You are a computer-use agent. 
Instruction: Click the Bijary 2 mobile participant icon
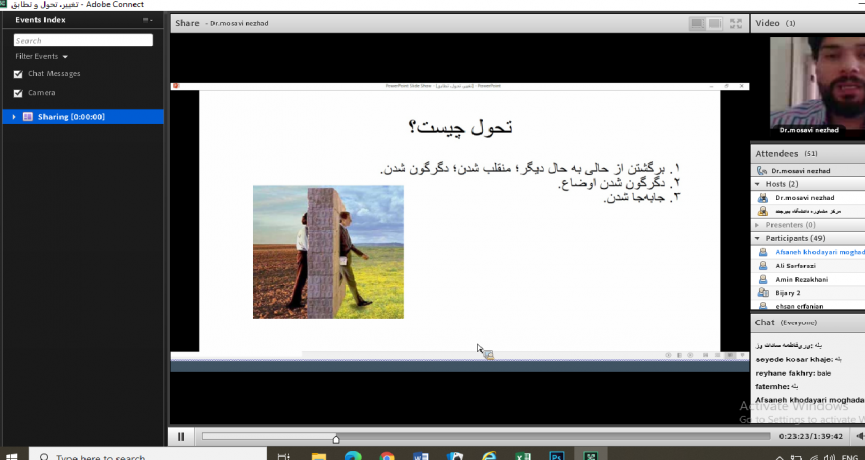(x=762, y=293)
